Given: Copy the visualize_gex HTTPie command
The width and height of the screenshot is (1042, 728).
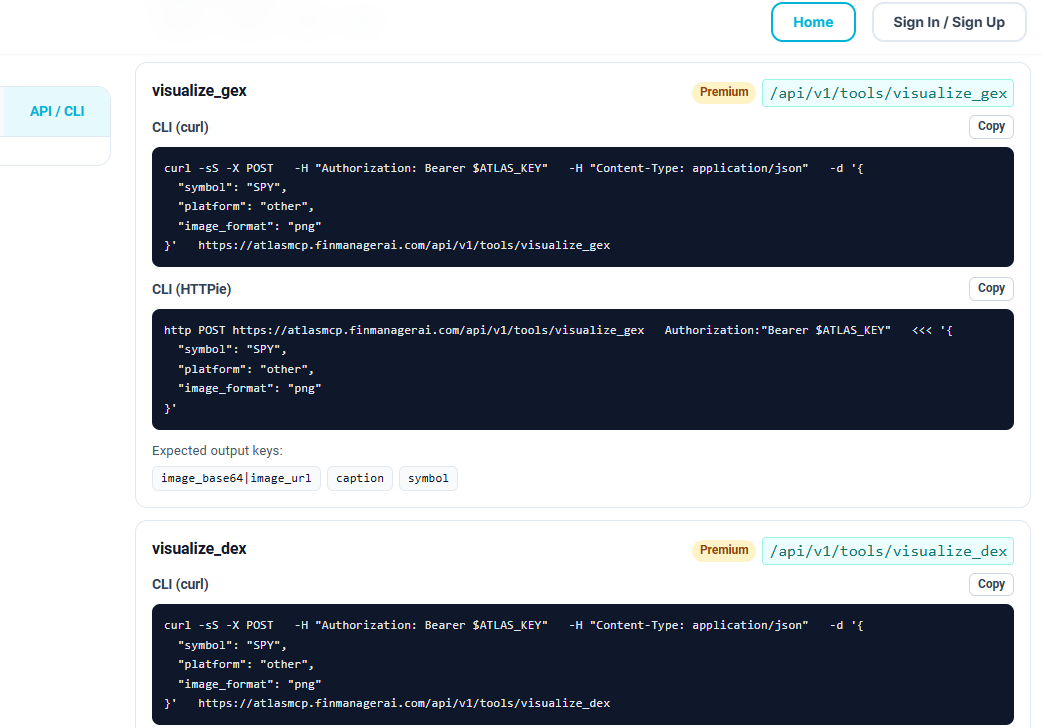Looking at the screenshot, I should 991,289.
